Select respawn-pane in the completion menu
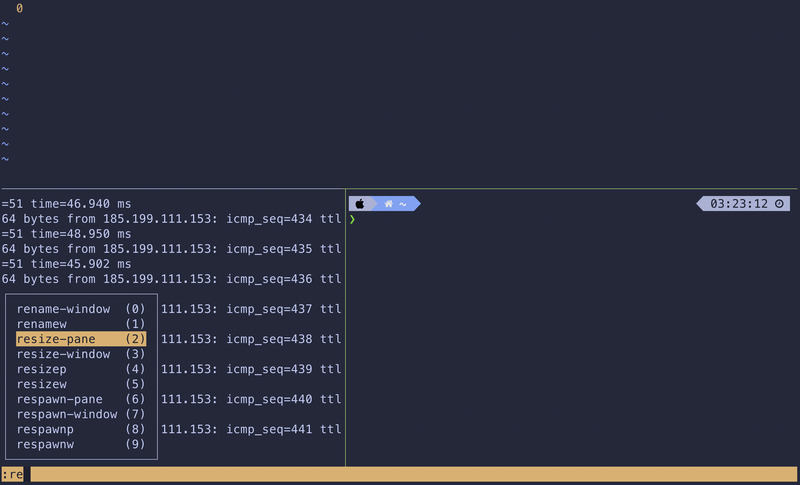 [x=81, y=399]
